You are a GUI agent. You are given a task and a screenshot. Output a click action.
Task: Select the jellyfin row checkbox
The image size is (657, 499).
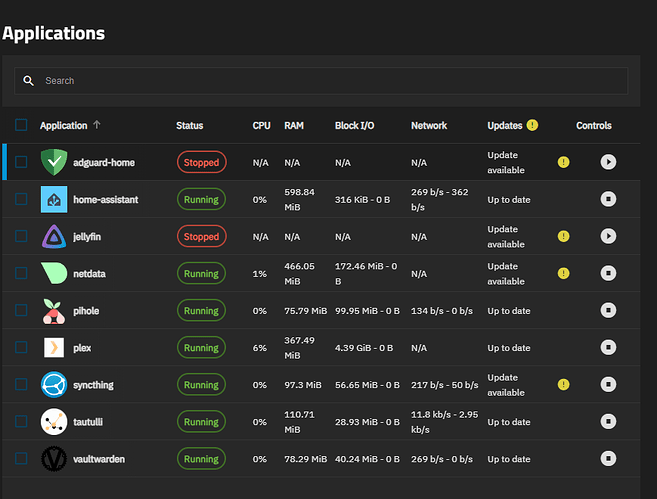point(21,236)
